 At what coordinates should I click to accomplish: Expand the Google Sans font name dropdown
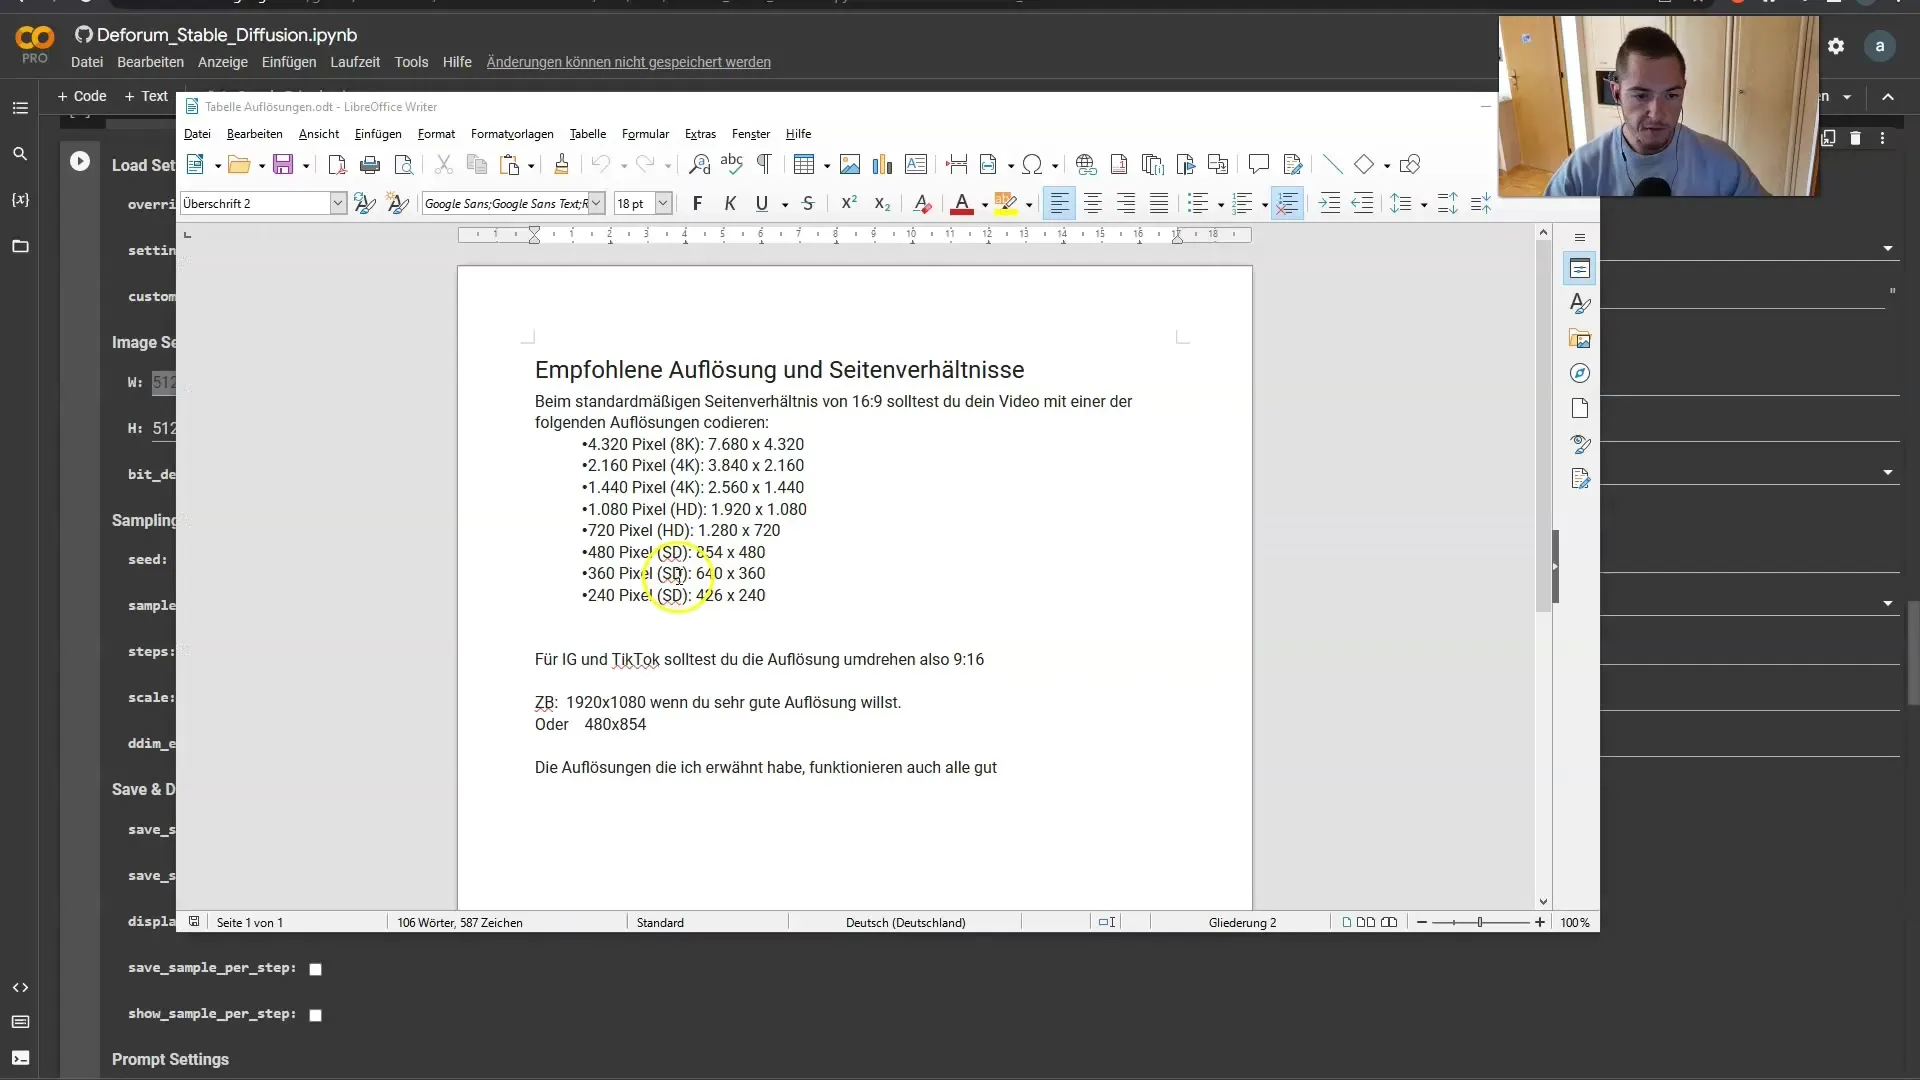point(596,204)
